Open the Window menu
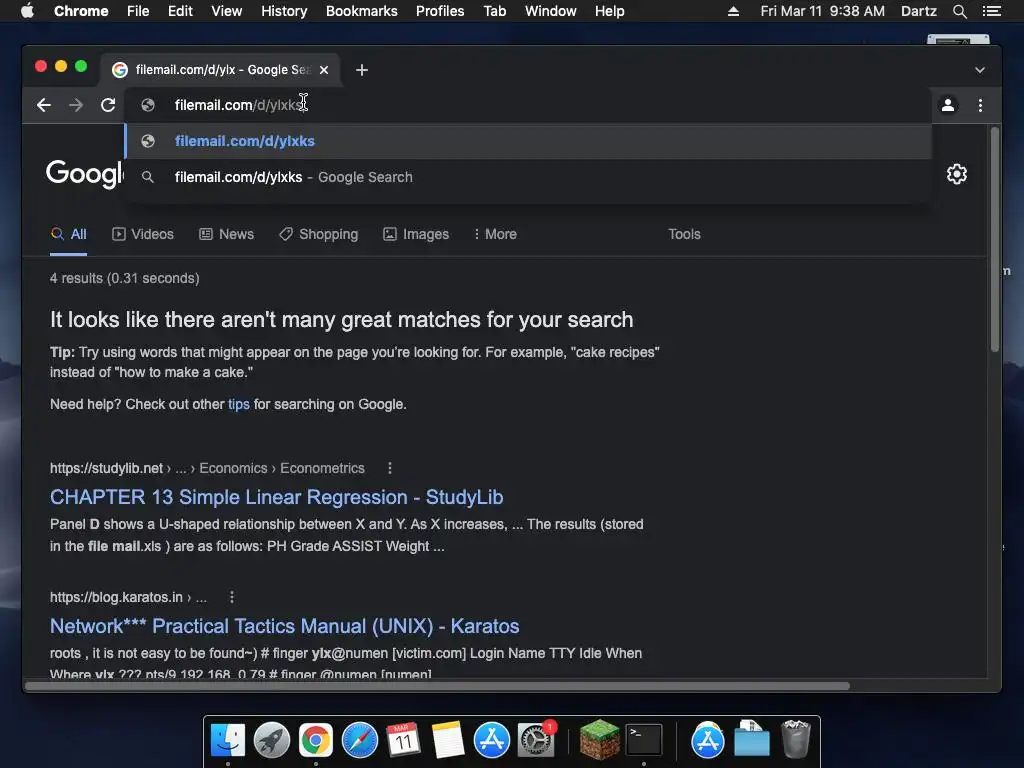 [x=551, y=11]
